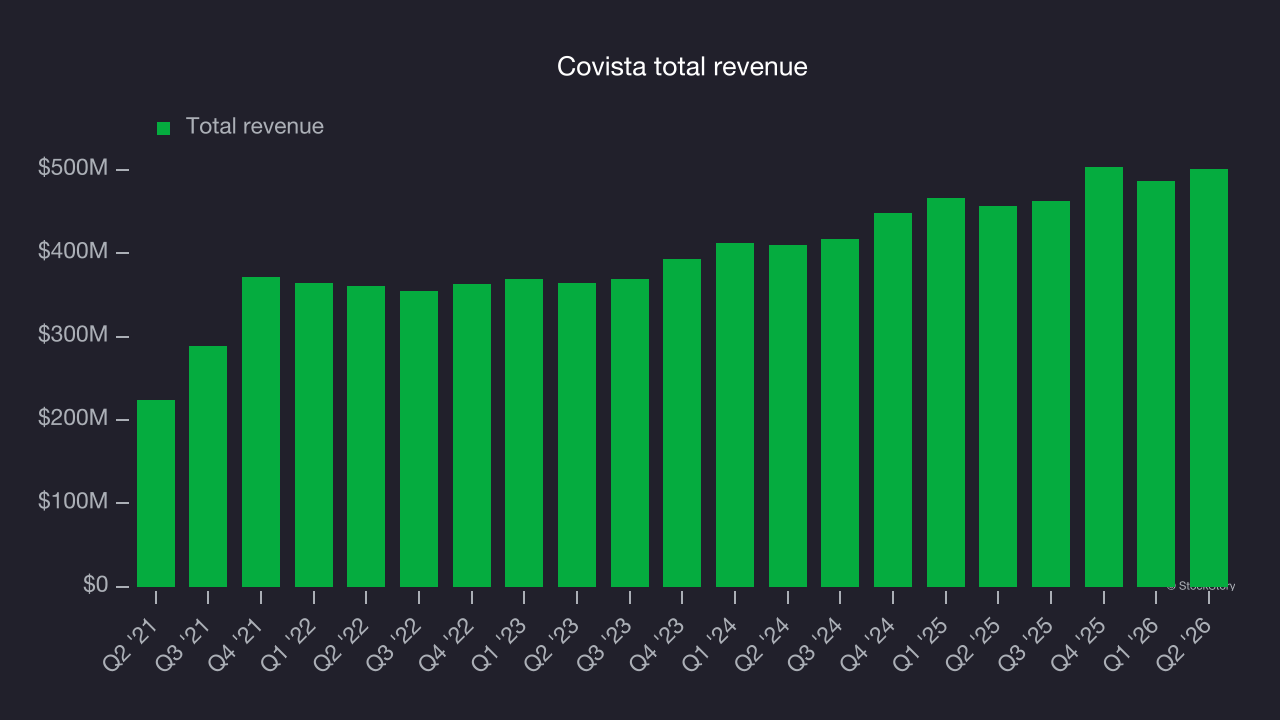The width and height of the screenshot is (1280, 720).
Task: Select the Q2 '22 revenue bar
Action: pyautogui.click(x=366, y=436)
